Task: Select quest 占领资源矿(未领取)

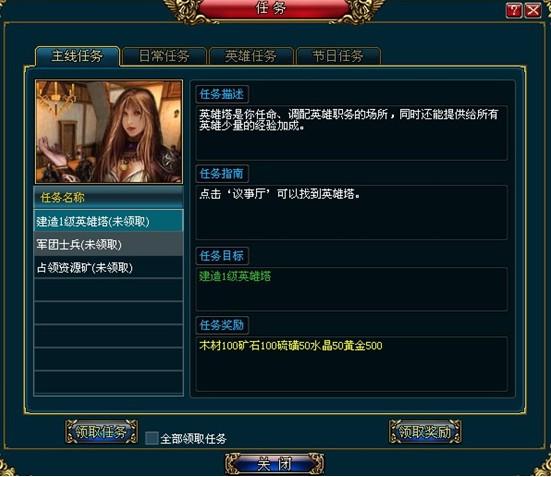Action: coord(109,267)
